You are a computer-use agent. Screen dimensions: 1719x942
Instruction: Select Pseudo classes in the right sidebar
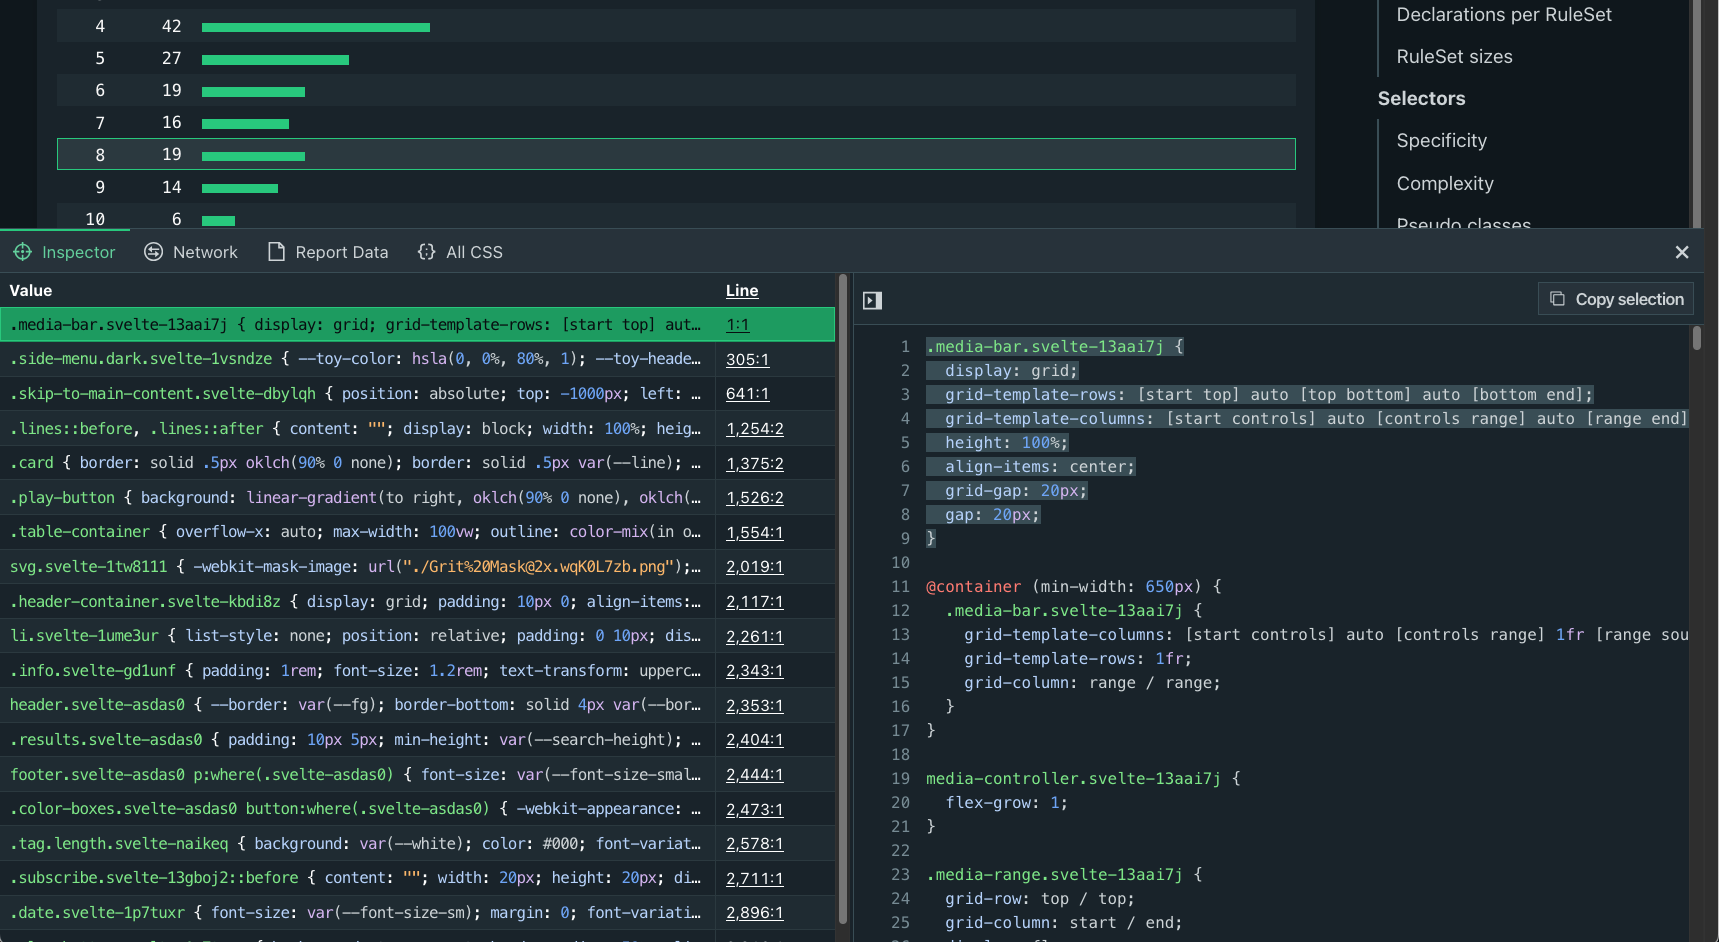pos(1463,224)
